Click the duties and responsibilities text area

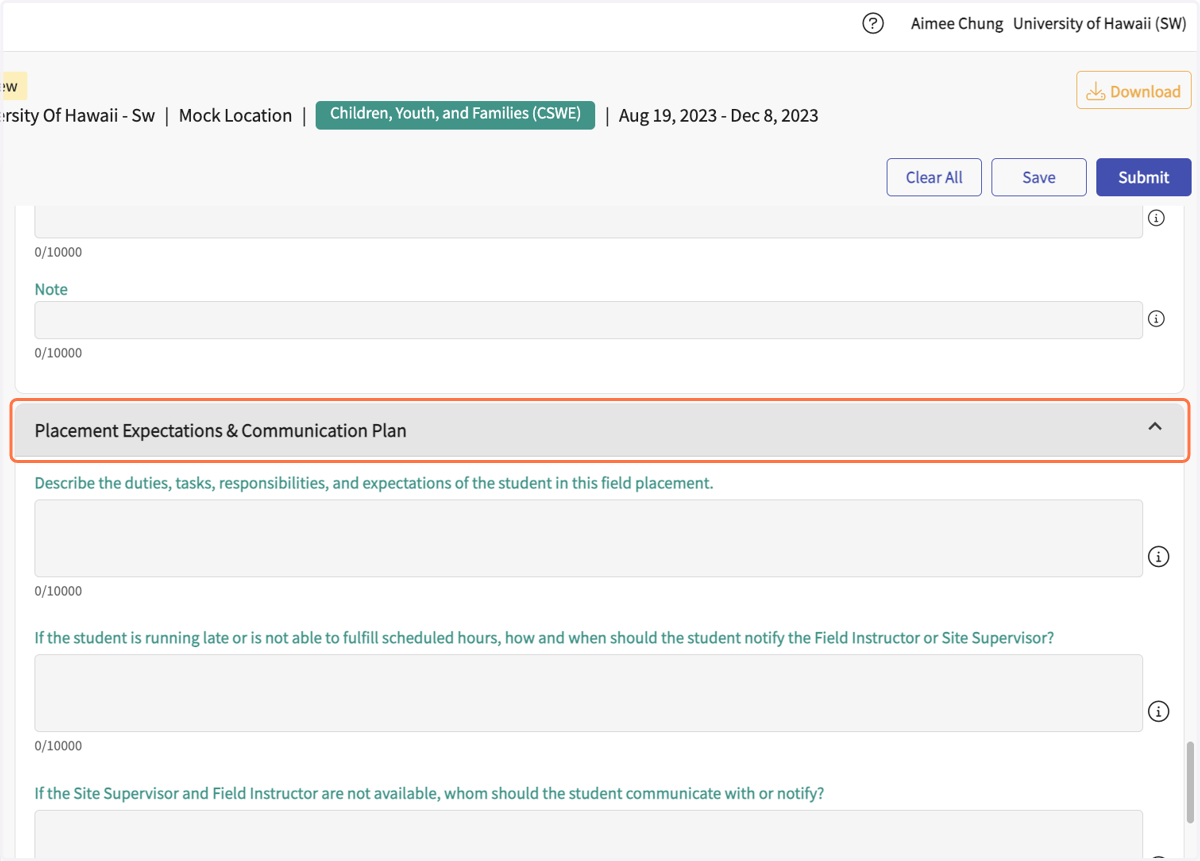pos(588,538)
